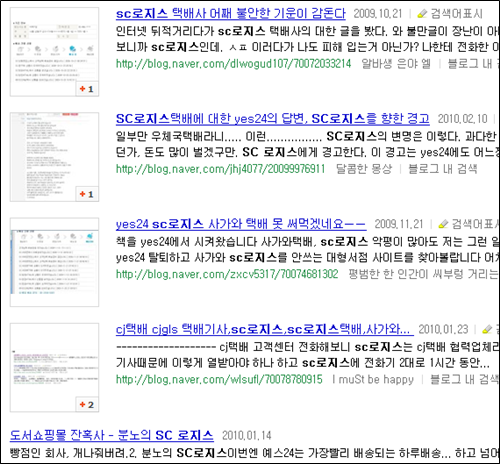Click '+2' badge on cj택배 thumbnail
This screenshot has width=500, height=464.
click(87, 405)
